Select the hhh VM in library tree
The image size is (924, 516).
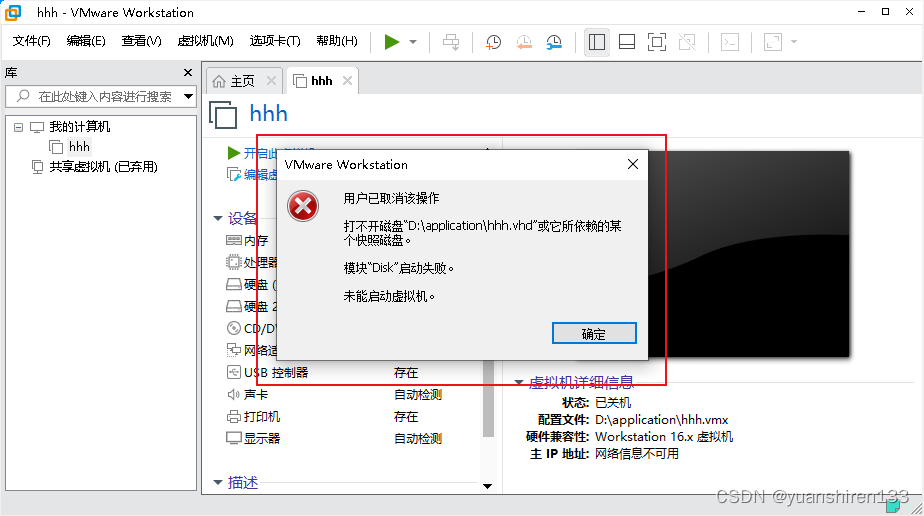tap(79, 147)
